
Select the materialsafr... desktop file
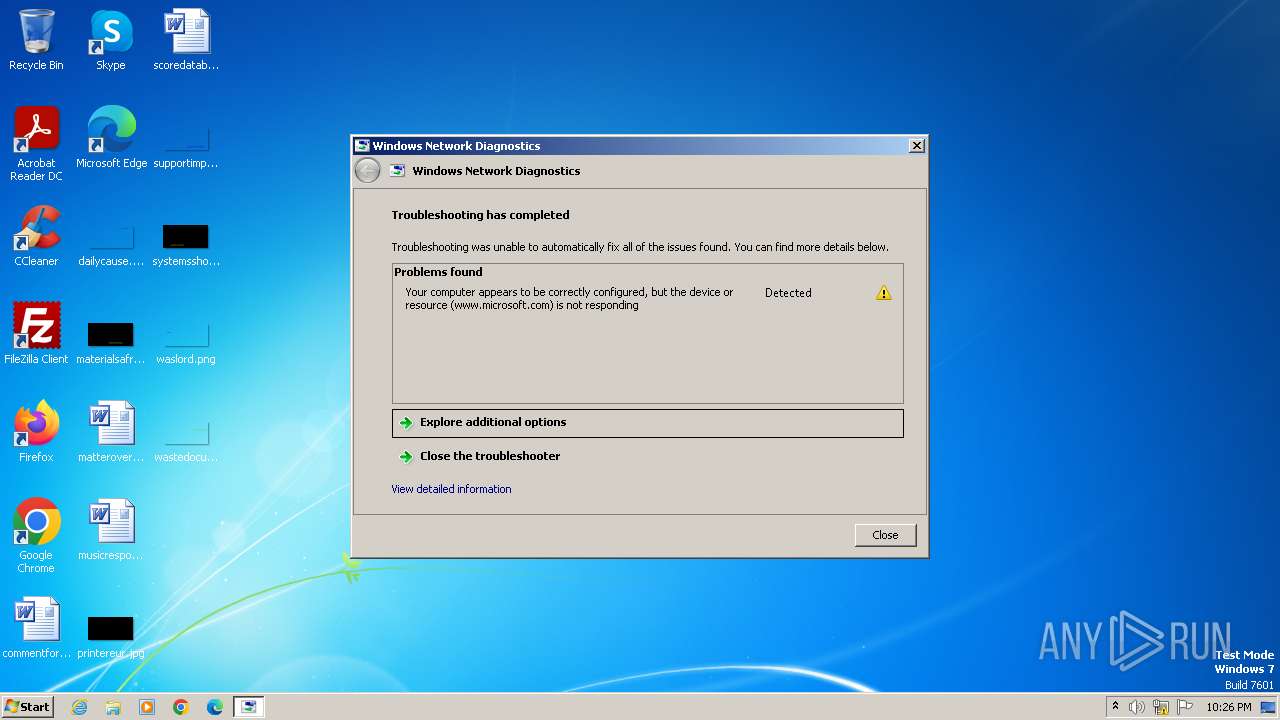pyautogui.click(x=111, y=342)
